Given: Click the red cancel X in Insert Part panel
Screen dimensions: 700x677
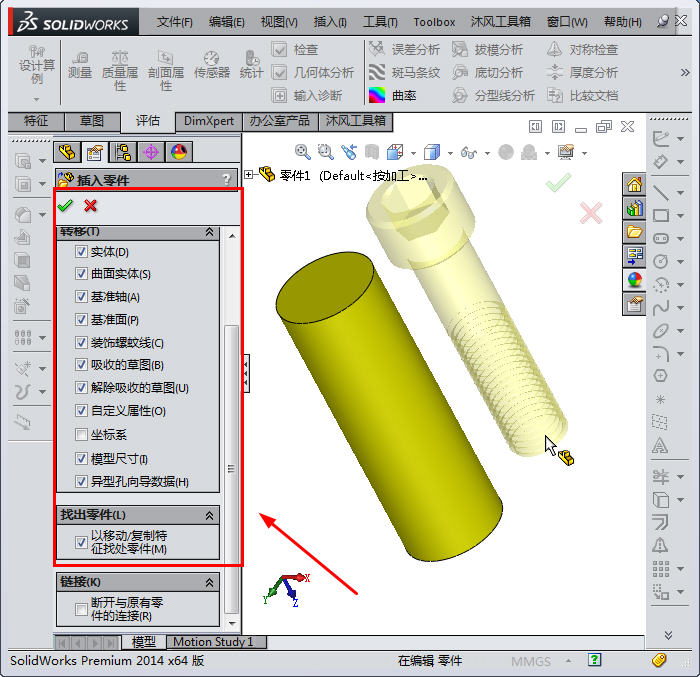Looking at the screenshot, I should [x=91, y=205].
